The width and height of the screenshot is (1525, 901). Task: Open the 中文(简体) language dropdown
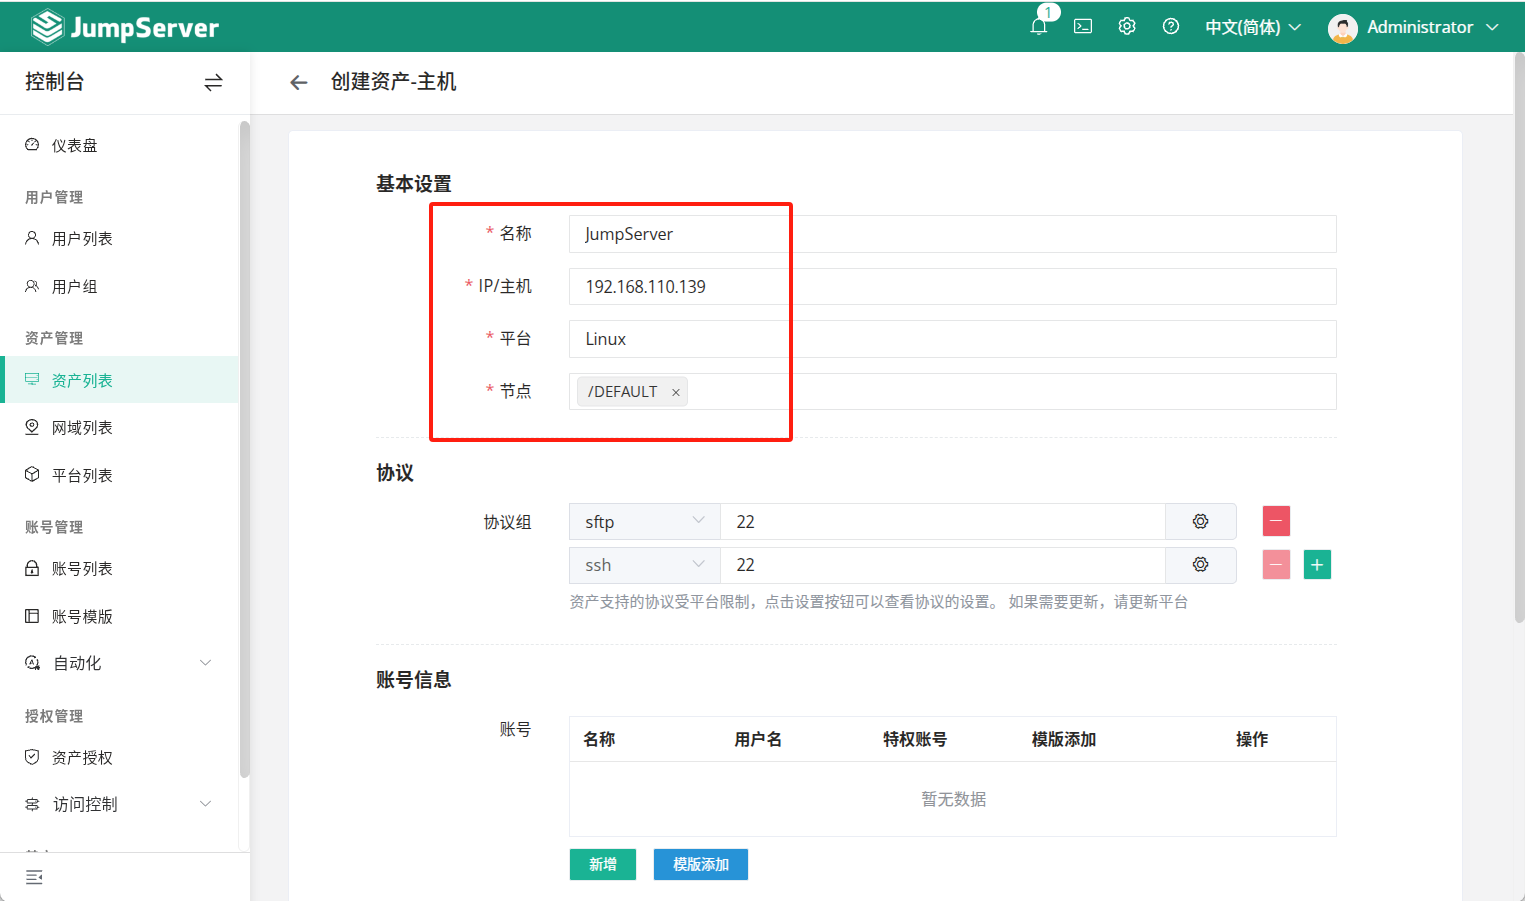pos(1253,27)
